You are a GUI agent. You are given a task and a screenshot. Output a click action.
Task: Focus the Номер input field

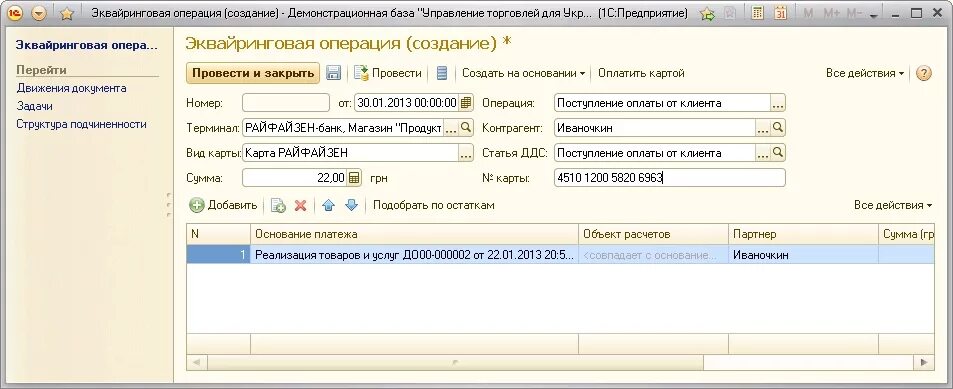pos(286,103)
